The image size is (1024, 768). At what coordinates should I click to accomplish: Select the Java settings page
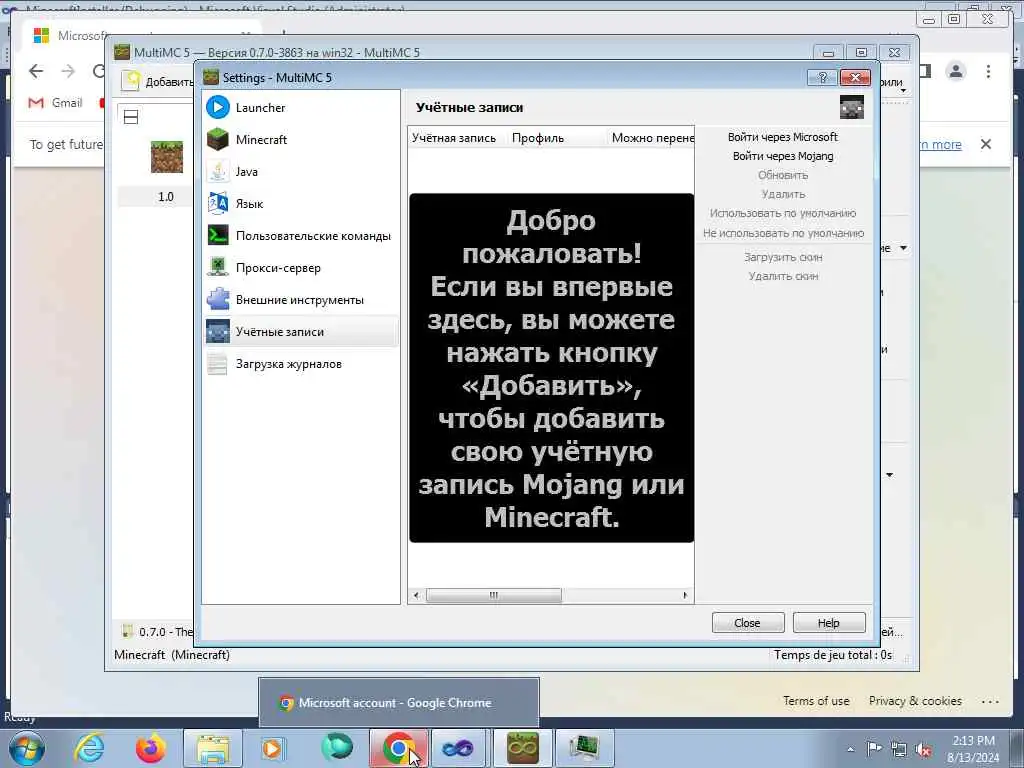tap(300, 171)
